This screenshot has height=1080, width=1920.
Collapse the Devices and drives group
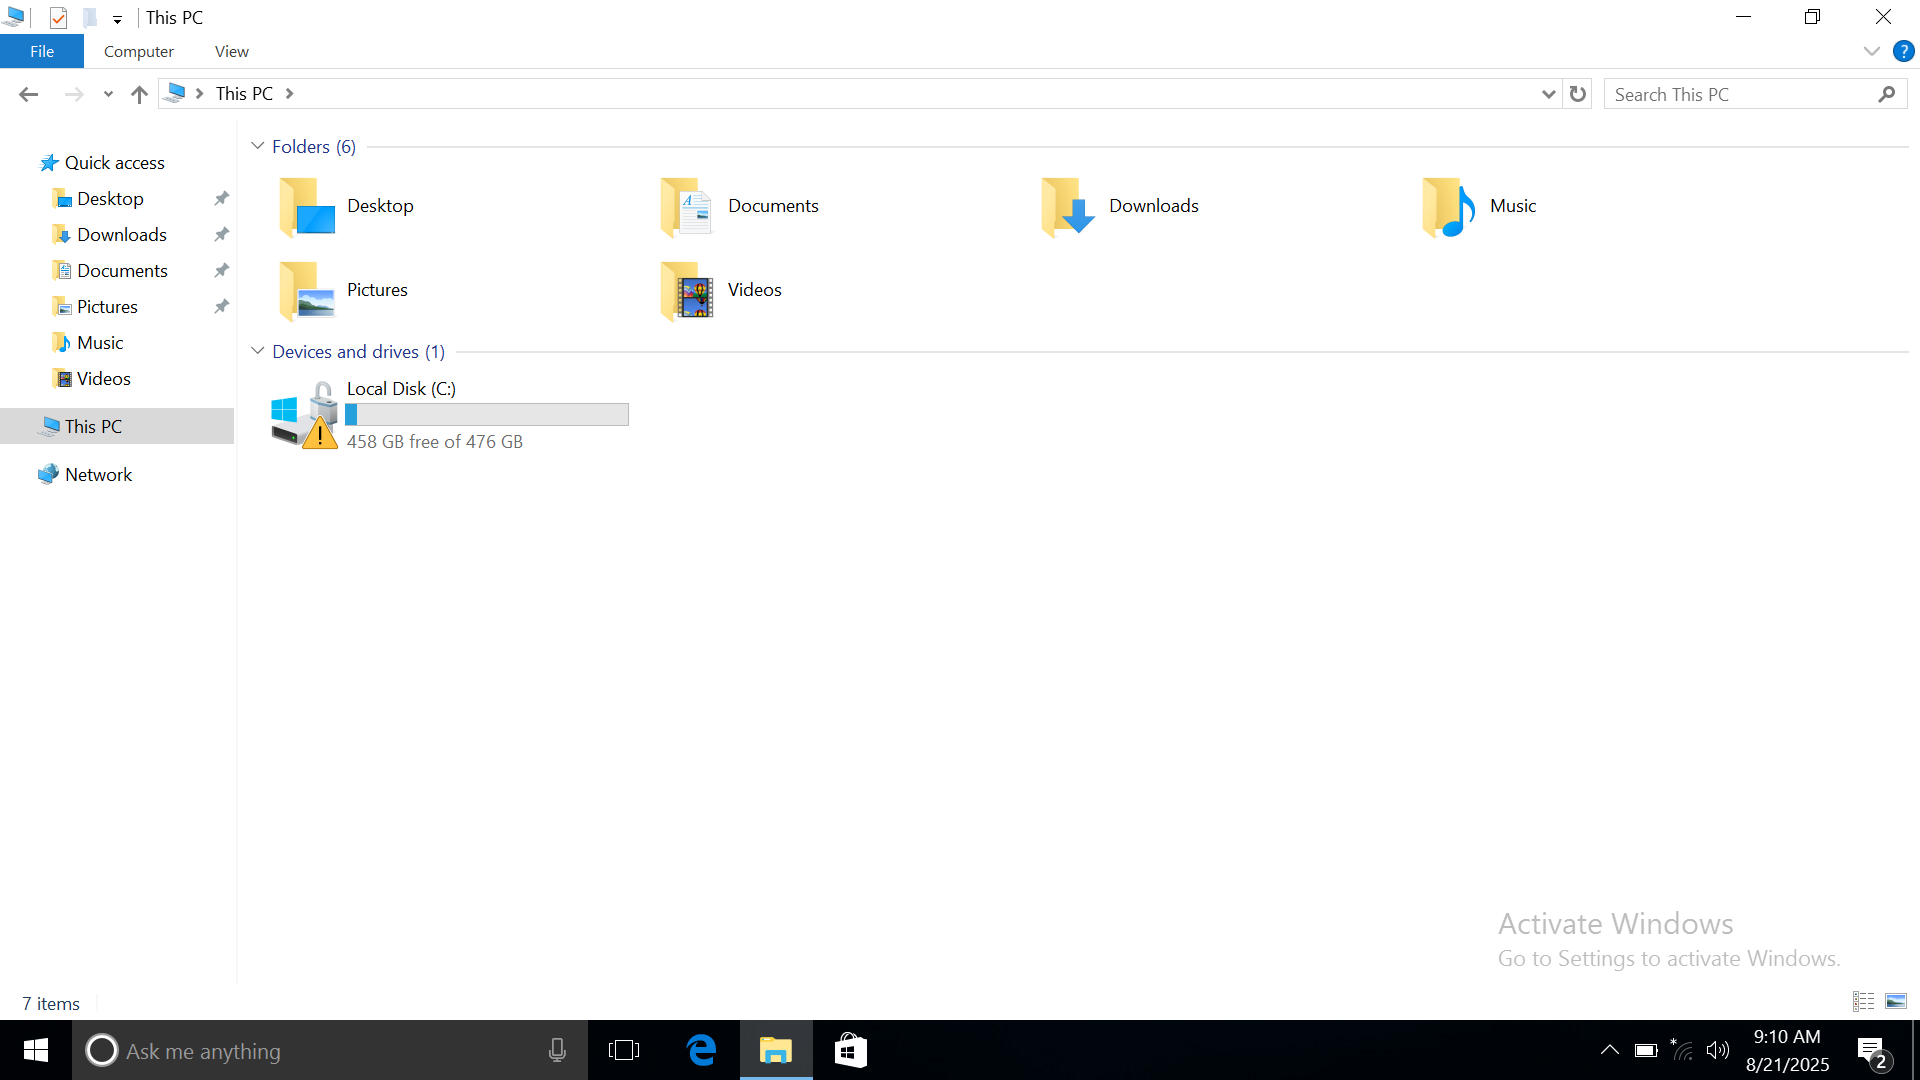[x=258, y=351]
